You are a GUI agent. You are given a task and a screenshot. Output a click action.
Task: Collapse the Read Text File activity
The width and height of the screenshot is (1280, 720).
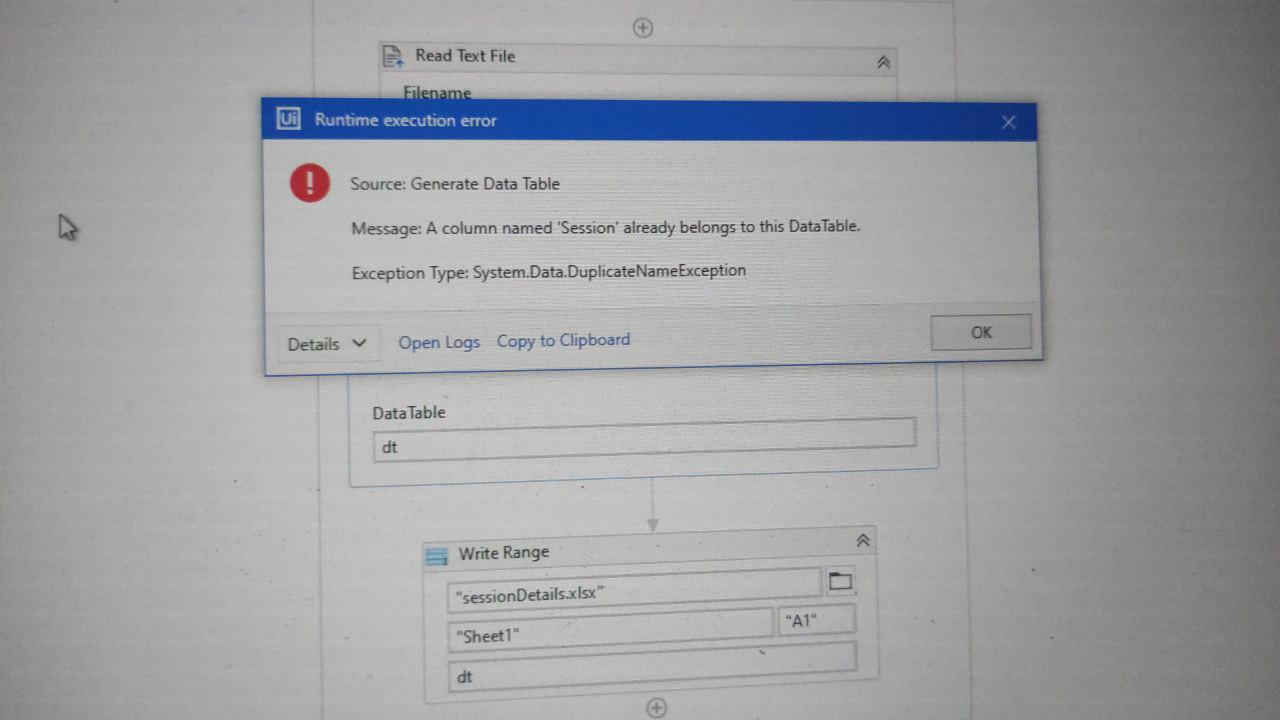(883, 62)
